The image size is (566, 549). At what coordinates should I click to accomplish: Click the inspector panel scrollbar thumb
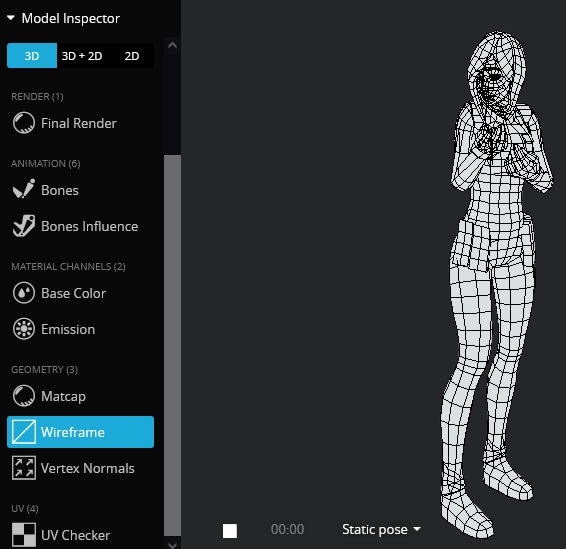[x=173, y=345]
